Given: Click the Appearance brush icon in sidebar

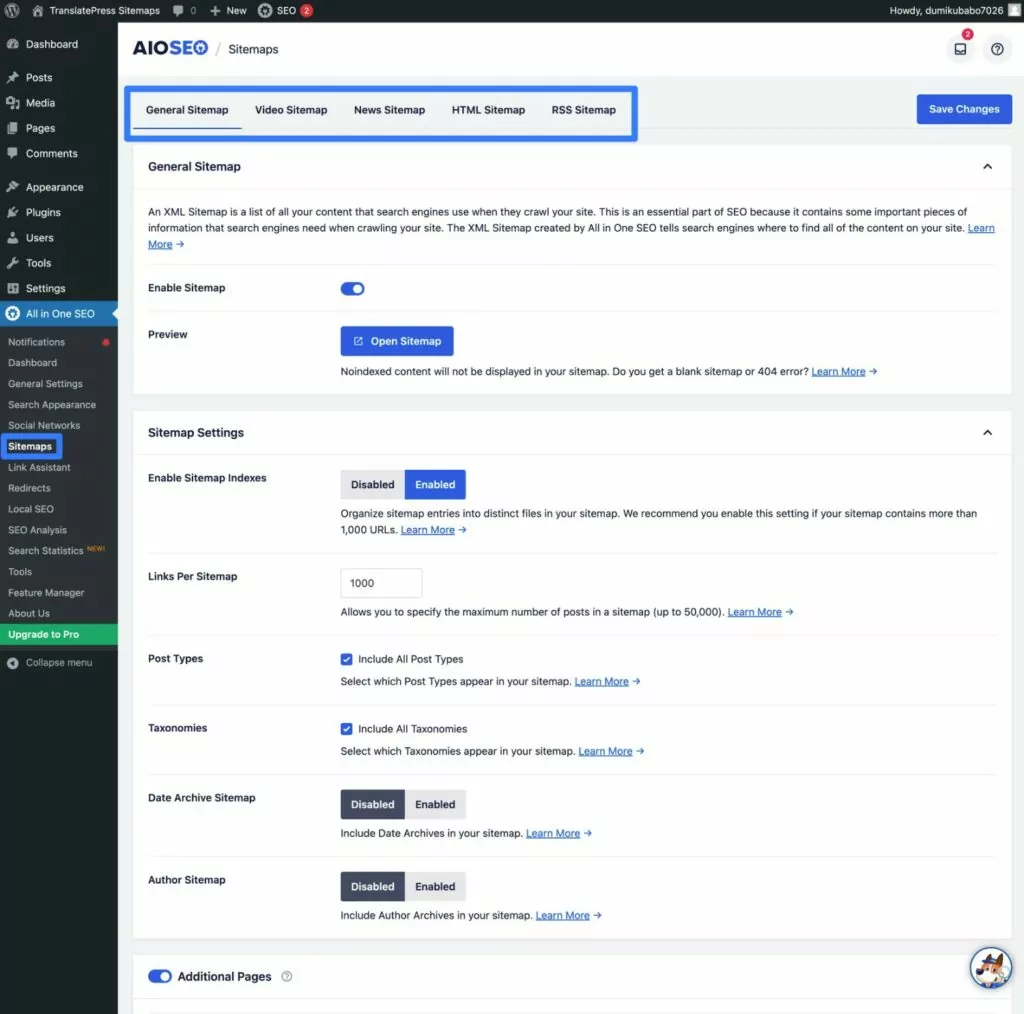Looking at the screenshot, I should coord(12,187).
